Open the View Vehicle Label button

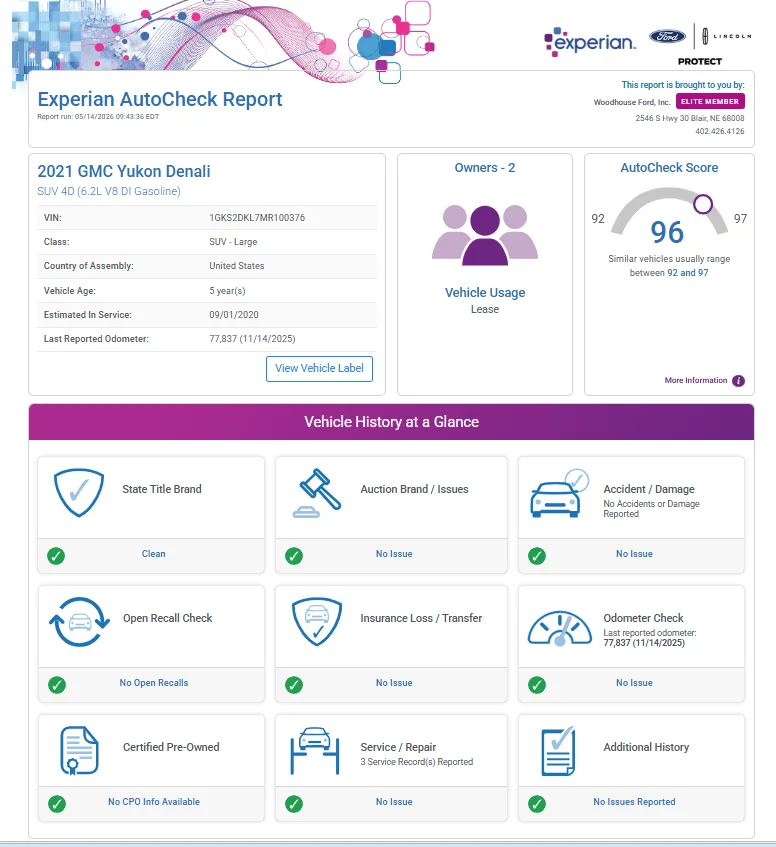point(319,368)
